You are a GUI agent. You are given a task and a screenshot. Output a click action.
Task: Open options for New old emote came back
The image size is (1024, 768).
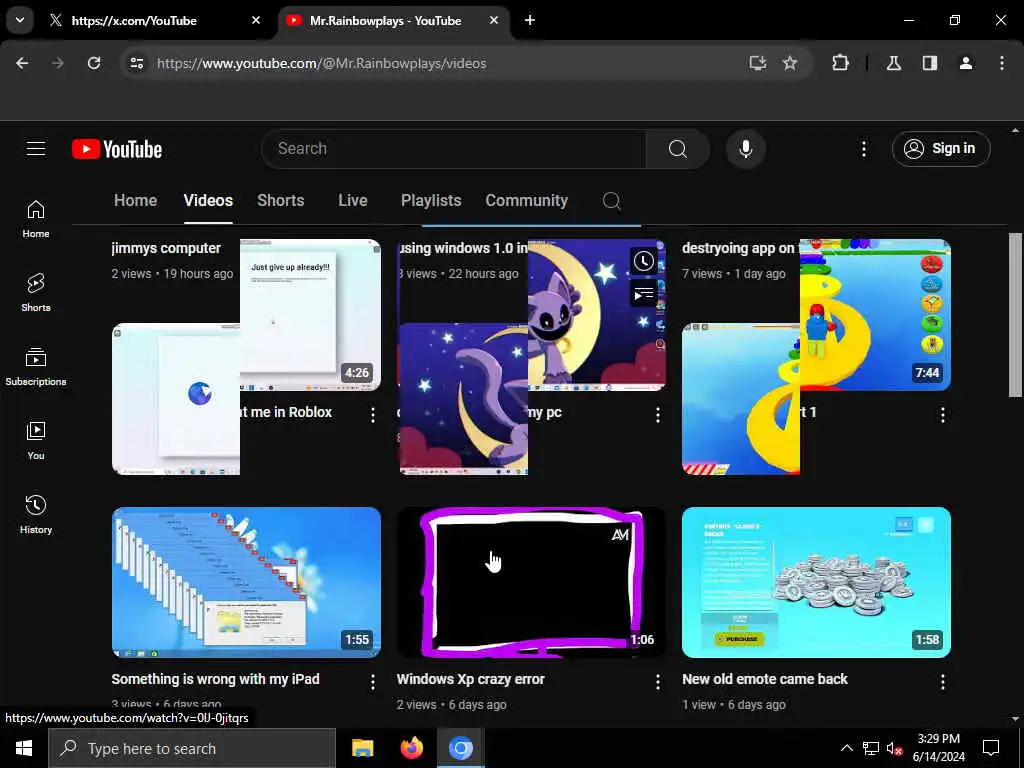click(x=942, y=682)
